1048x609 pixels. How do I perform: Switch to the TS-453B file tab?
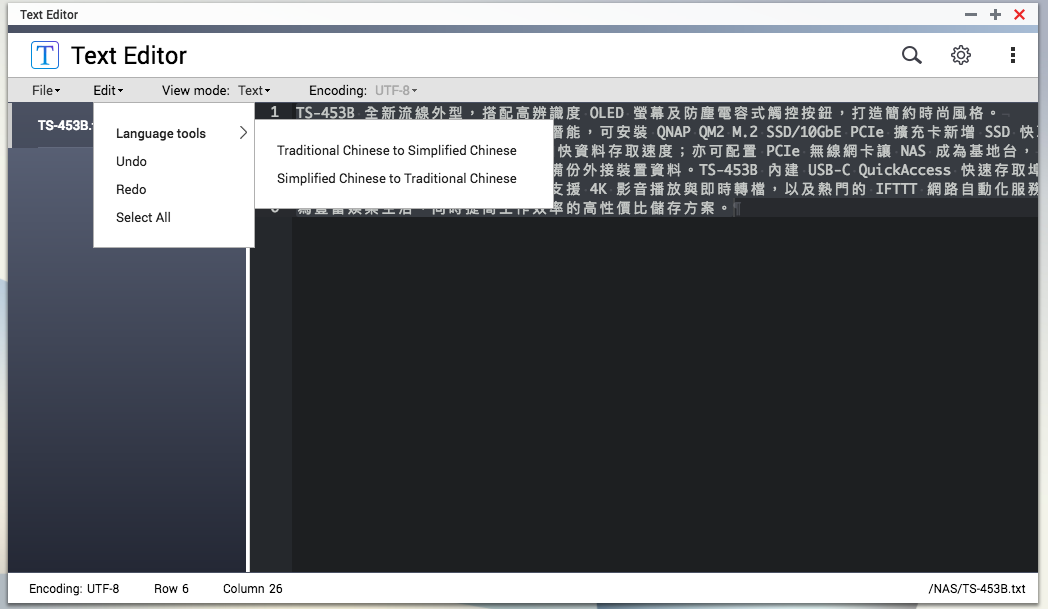[52, 125]
